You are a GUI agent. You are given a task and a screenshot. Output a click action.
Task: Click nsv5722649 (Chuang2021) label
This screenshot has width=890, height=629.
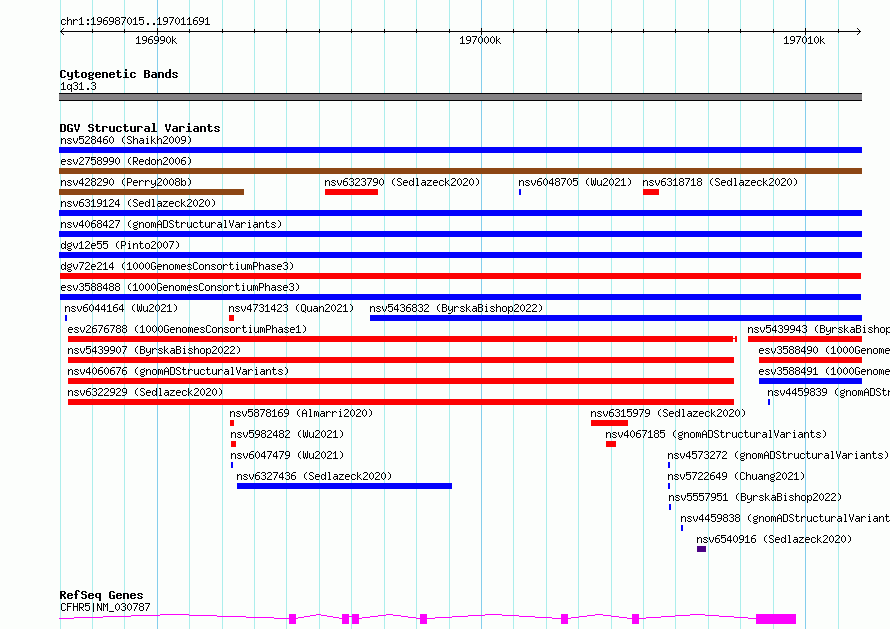(x=736, y=476)
